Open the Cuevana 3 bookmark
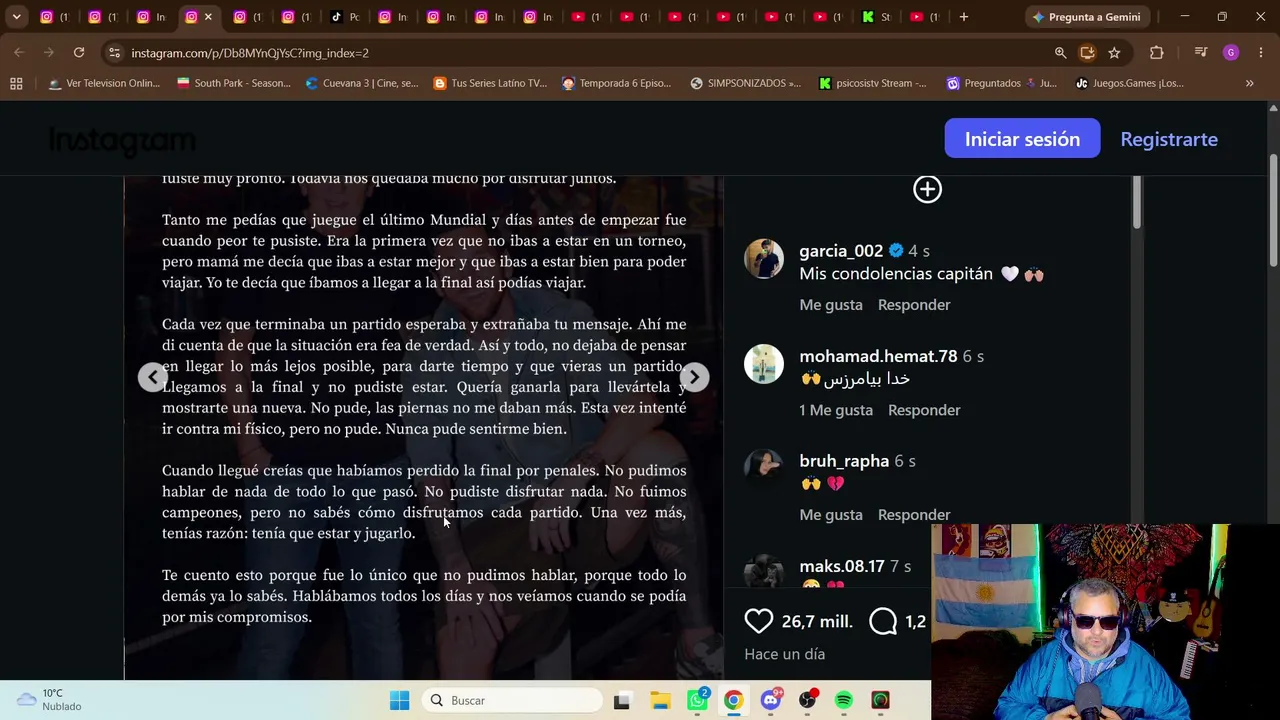This screenshot has height=720, width=1280. 362,83
